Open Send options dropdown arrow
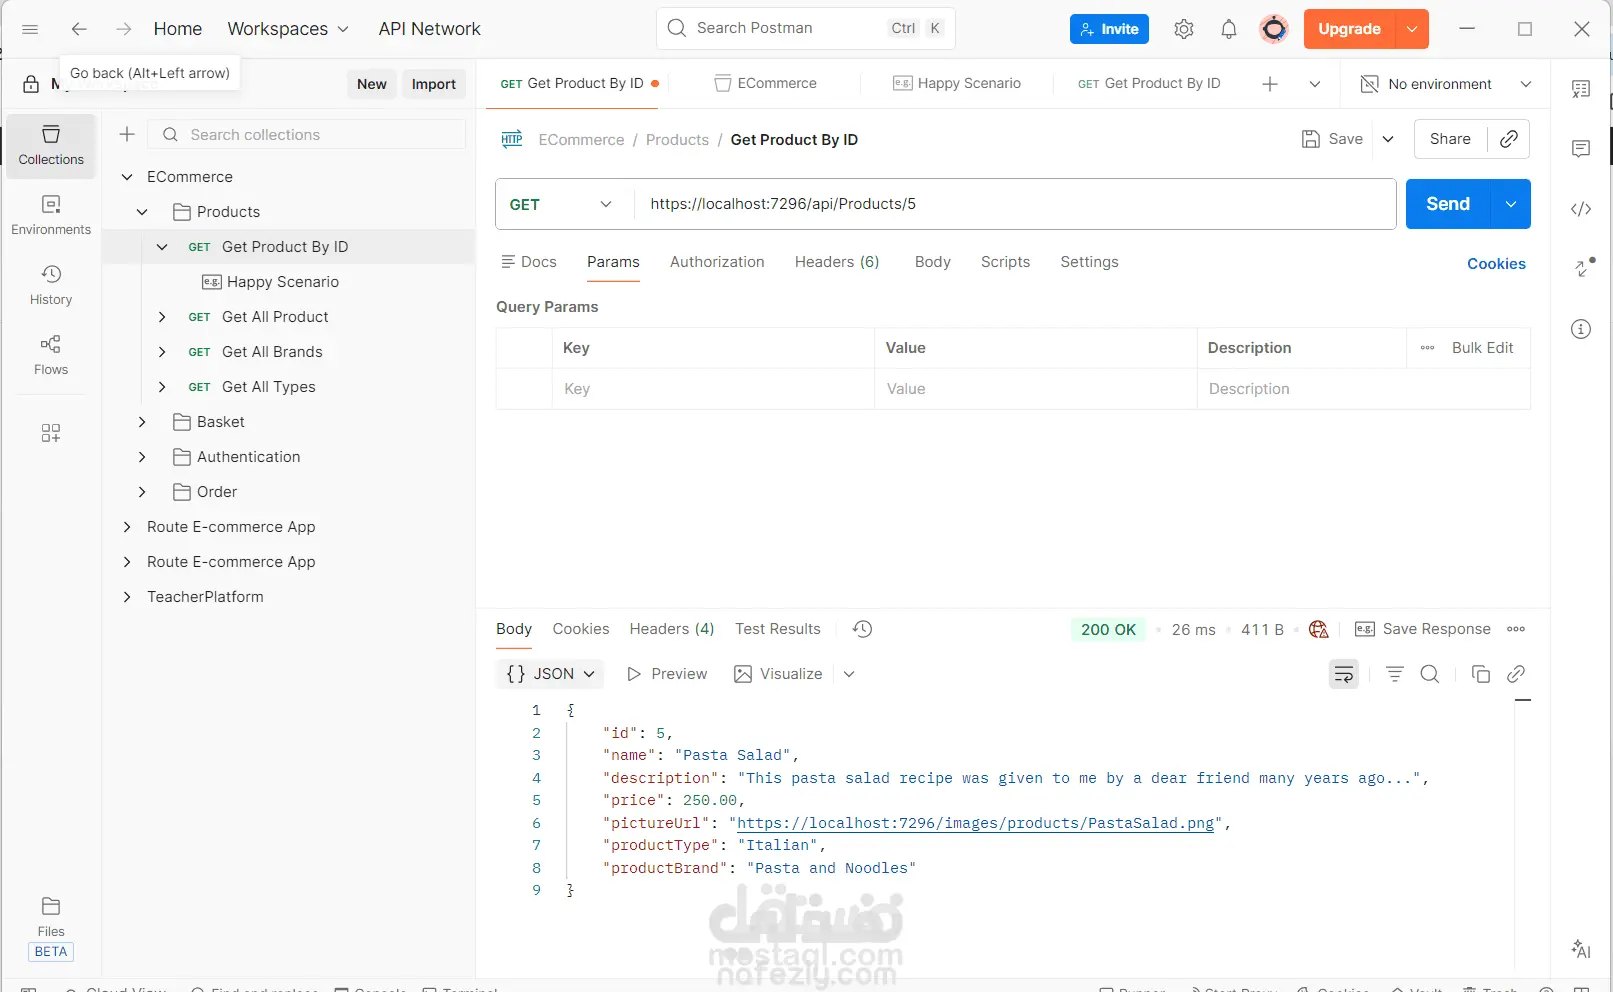This screenshot has height=992, width=1613. [x=1511, y=204]
